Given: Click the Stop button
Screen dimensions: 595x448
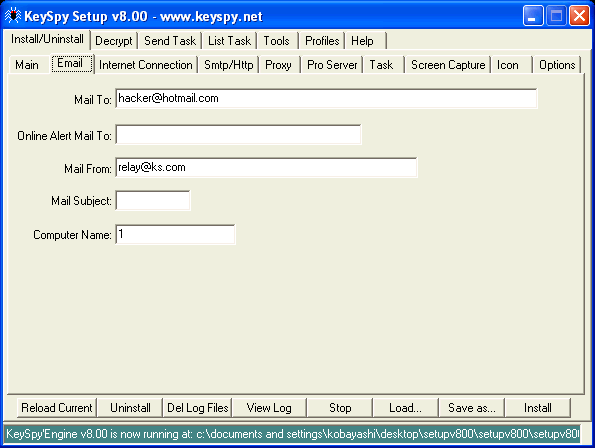Looking at the screenshot, I should pyautogui.click(x=340, y=408).
